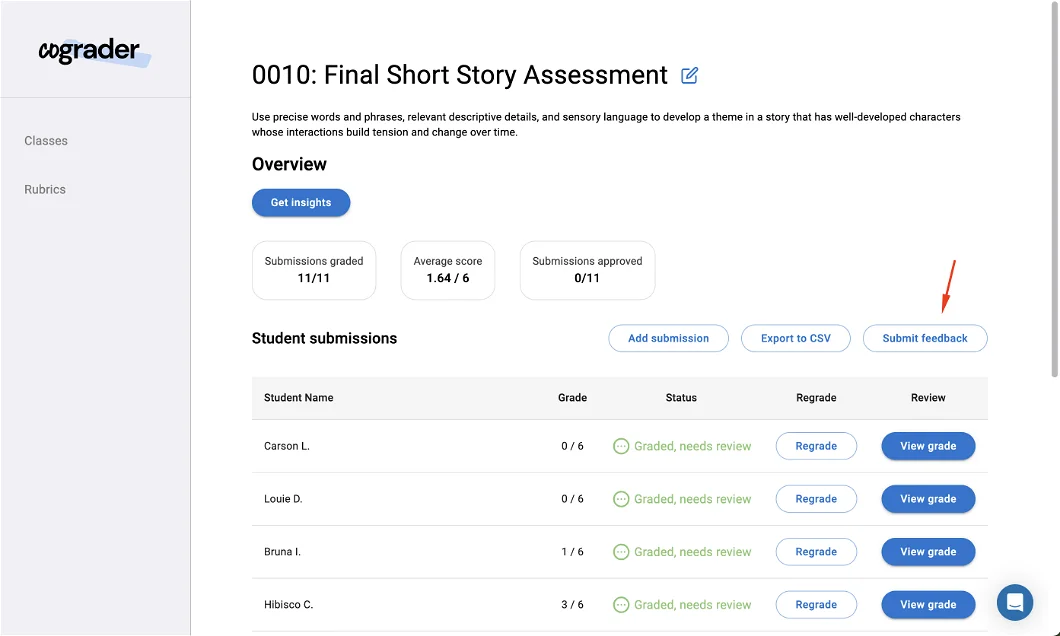
Task: Click Bruna I.'s needs-review status icon
Action: [x=621, y=551]
